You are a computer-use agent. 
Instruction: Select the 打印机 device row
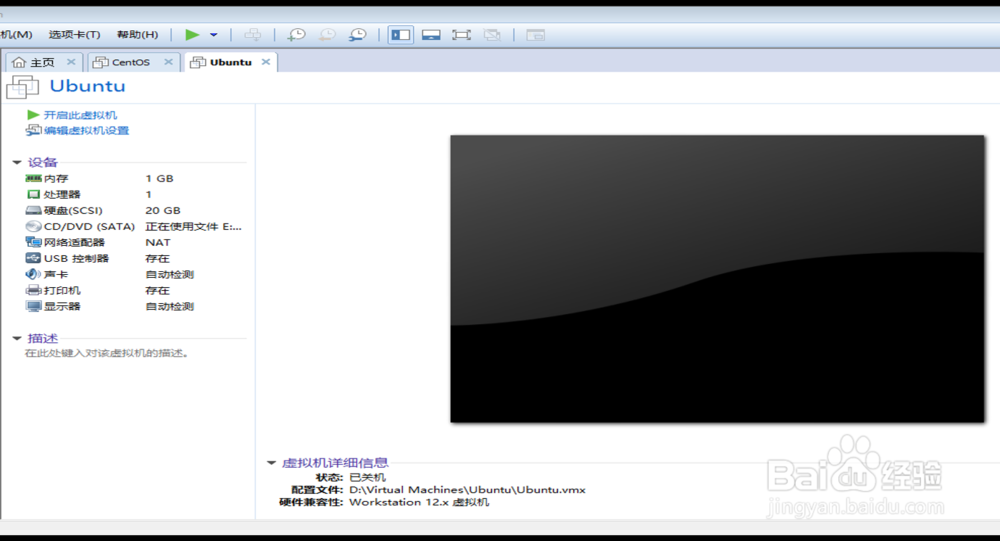tap(134, 290)
